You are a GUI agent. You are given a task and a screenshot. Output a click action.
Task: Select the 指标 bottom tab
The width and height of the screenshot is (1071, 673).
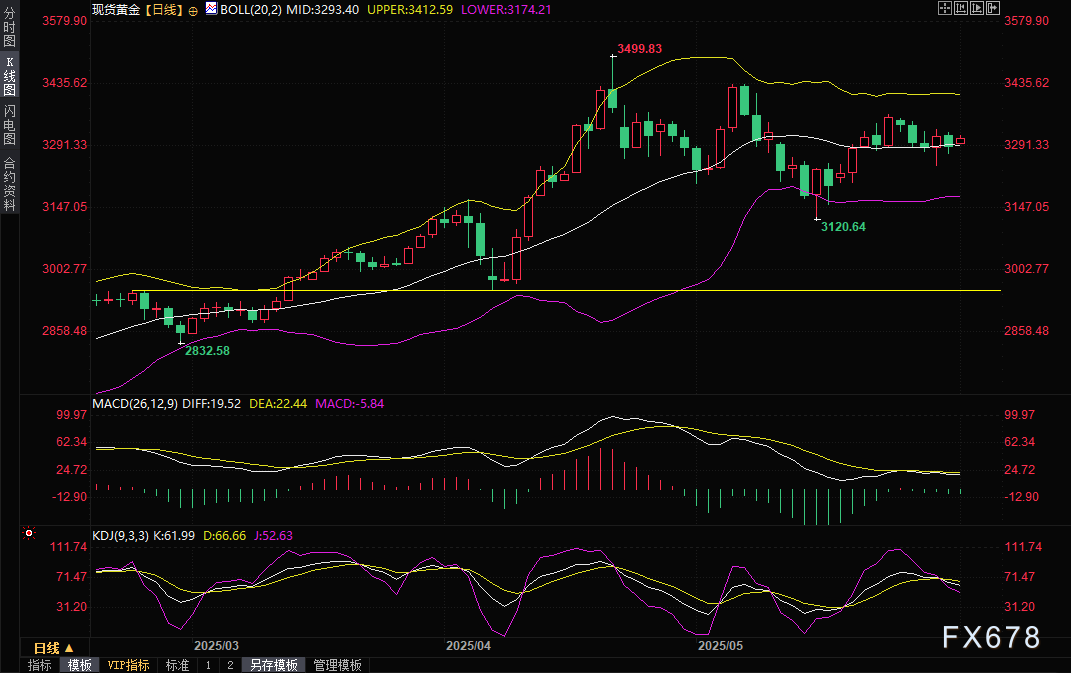click(x=40, y=665)
